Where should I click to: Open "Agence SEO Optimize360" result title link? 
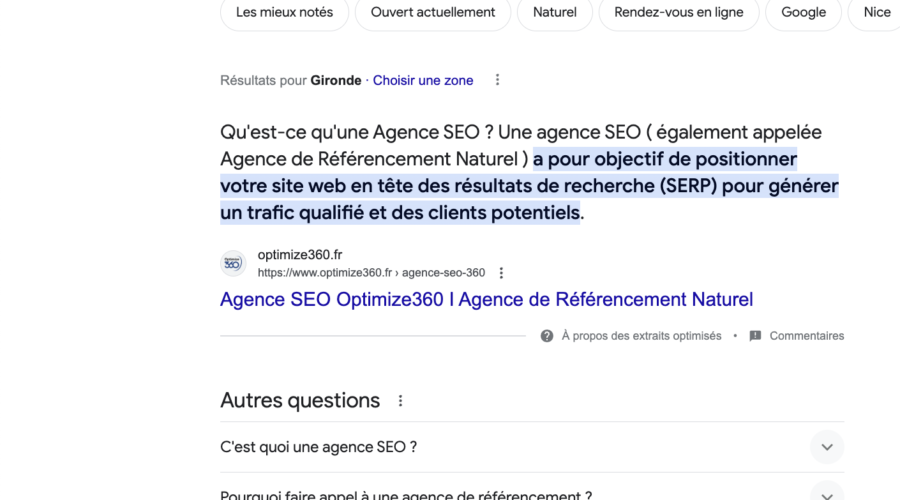tap(486, 299)
